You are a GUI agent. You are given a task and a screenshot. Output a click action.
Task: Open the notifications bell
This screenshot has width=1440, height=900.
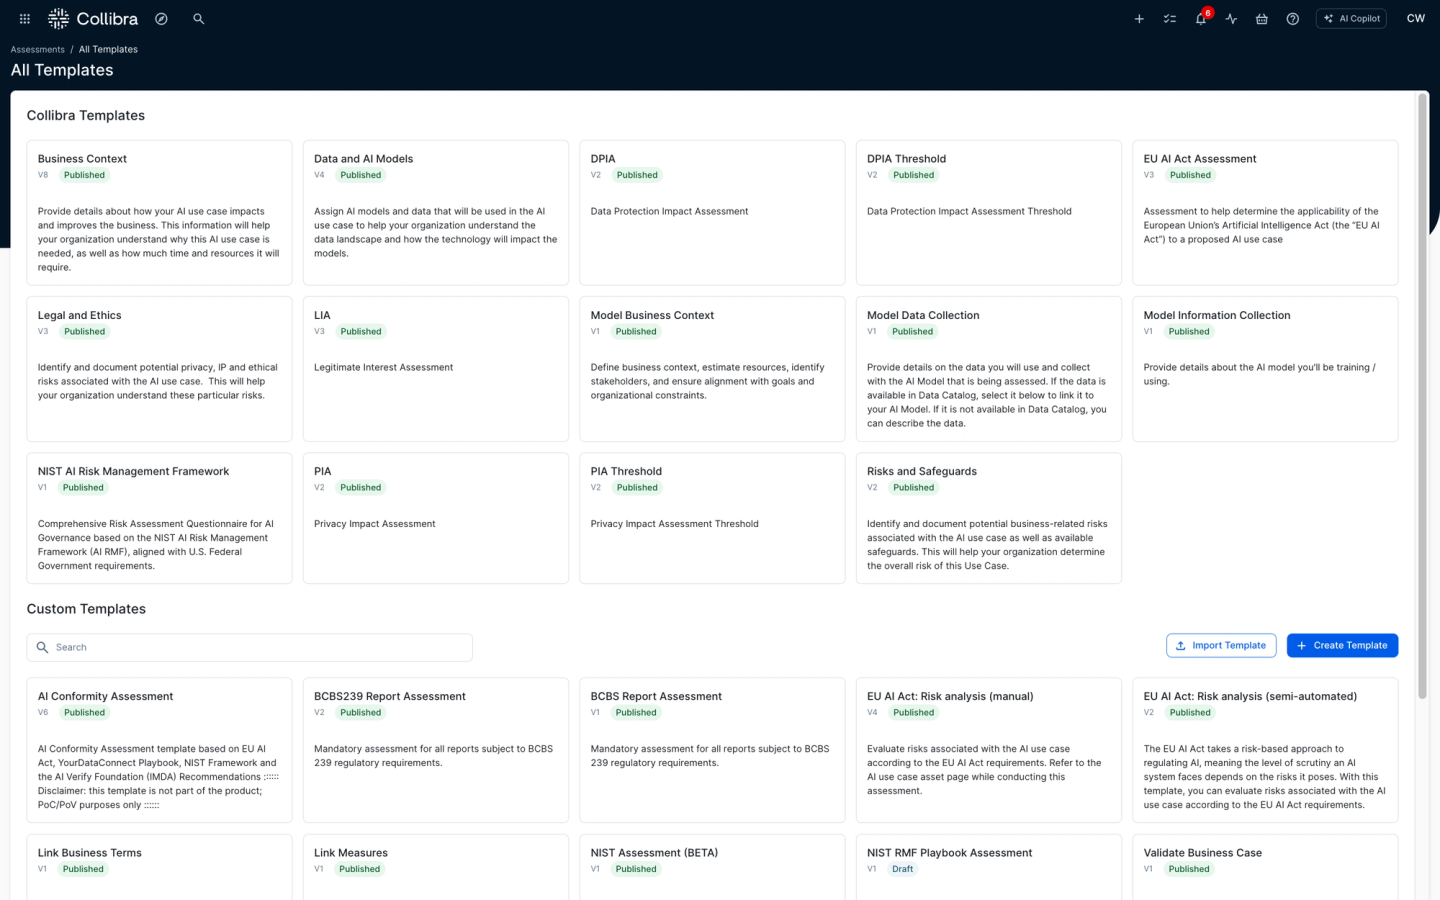[x=1201, y=19]
